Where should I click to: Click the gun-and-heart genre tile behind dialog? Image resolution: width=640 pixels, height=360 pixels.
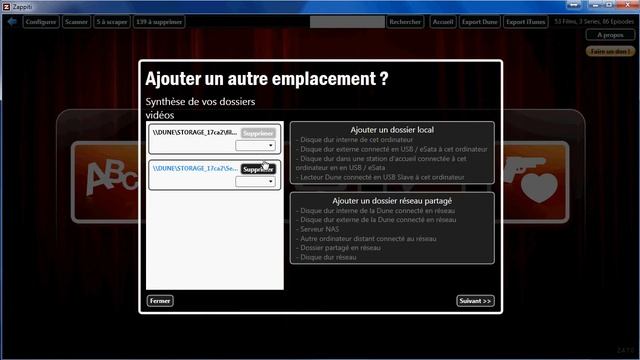click(536, 182)
